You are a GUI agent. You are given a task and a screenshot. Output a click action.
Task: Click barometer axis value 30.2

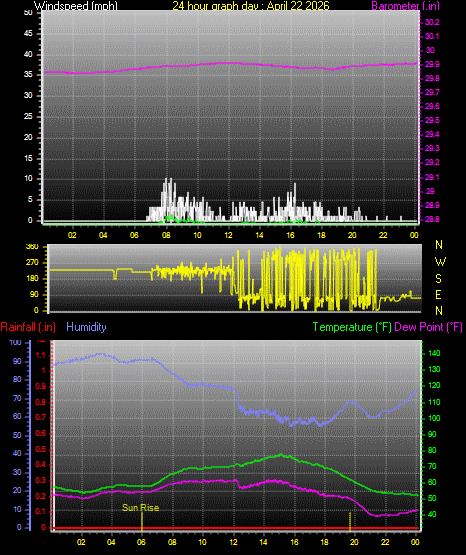point(432,22)
